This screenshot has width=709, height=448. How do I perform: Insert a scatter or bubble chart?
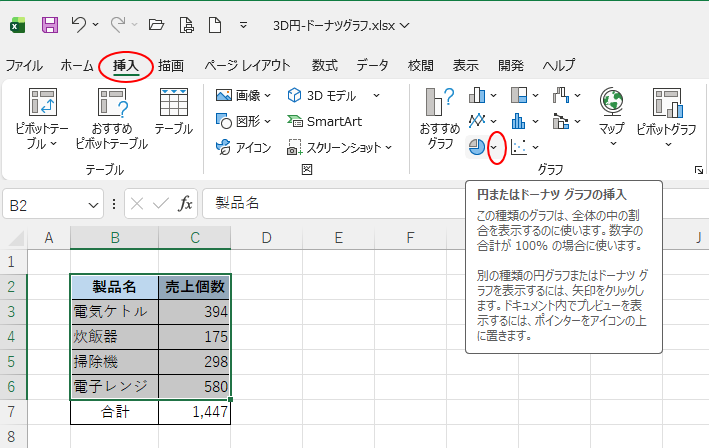(x=519, y=147)
